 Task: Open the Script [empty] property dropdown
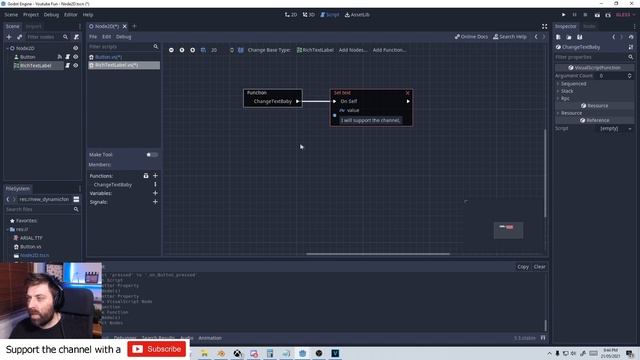click(615, 129)
